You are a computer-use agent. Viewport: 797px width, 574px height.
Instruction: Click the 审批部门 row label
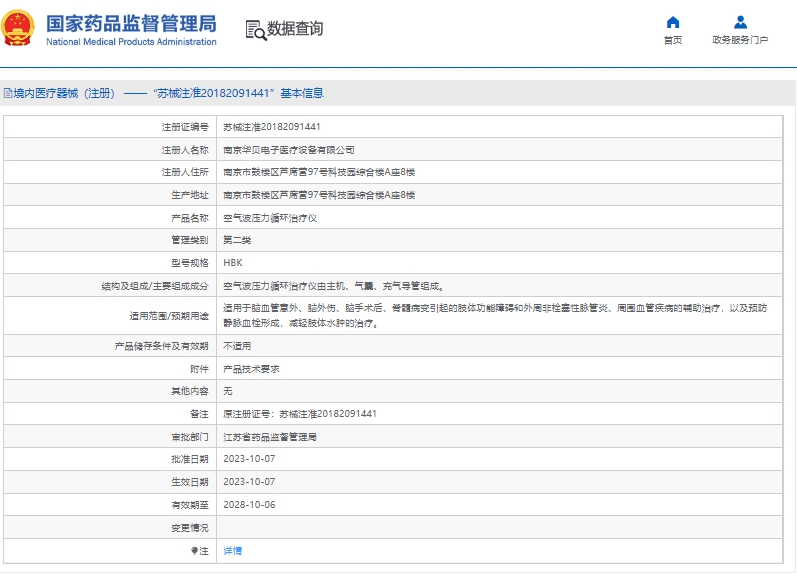point(190,437)
